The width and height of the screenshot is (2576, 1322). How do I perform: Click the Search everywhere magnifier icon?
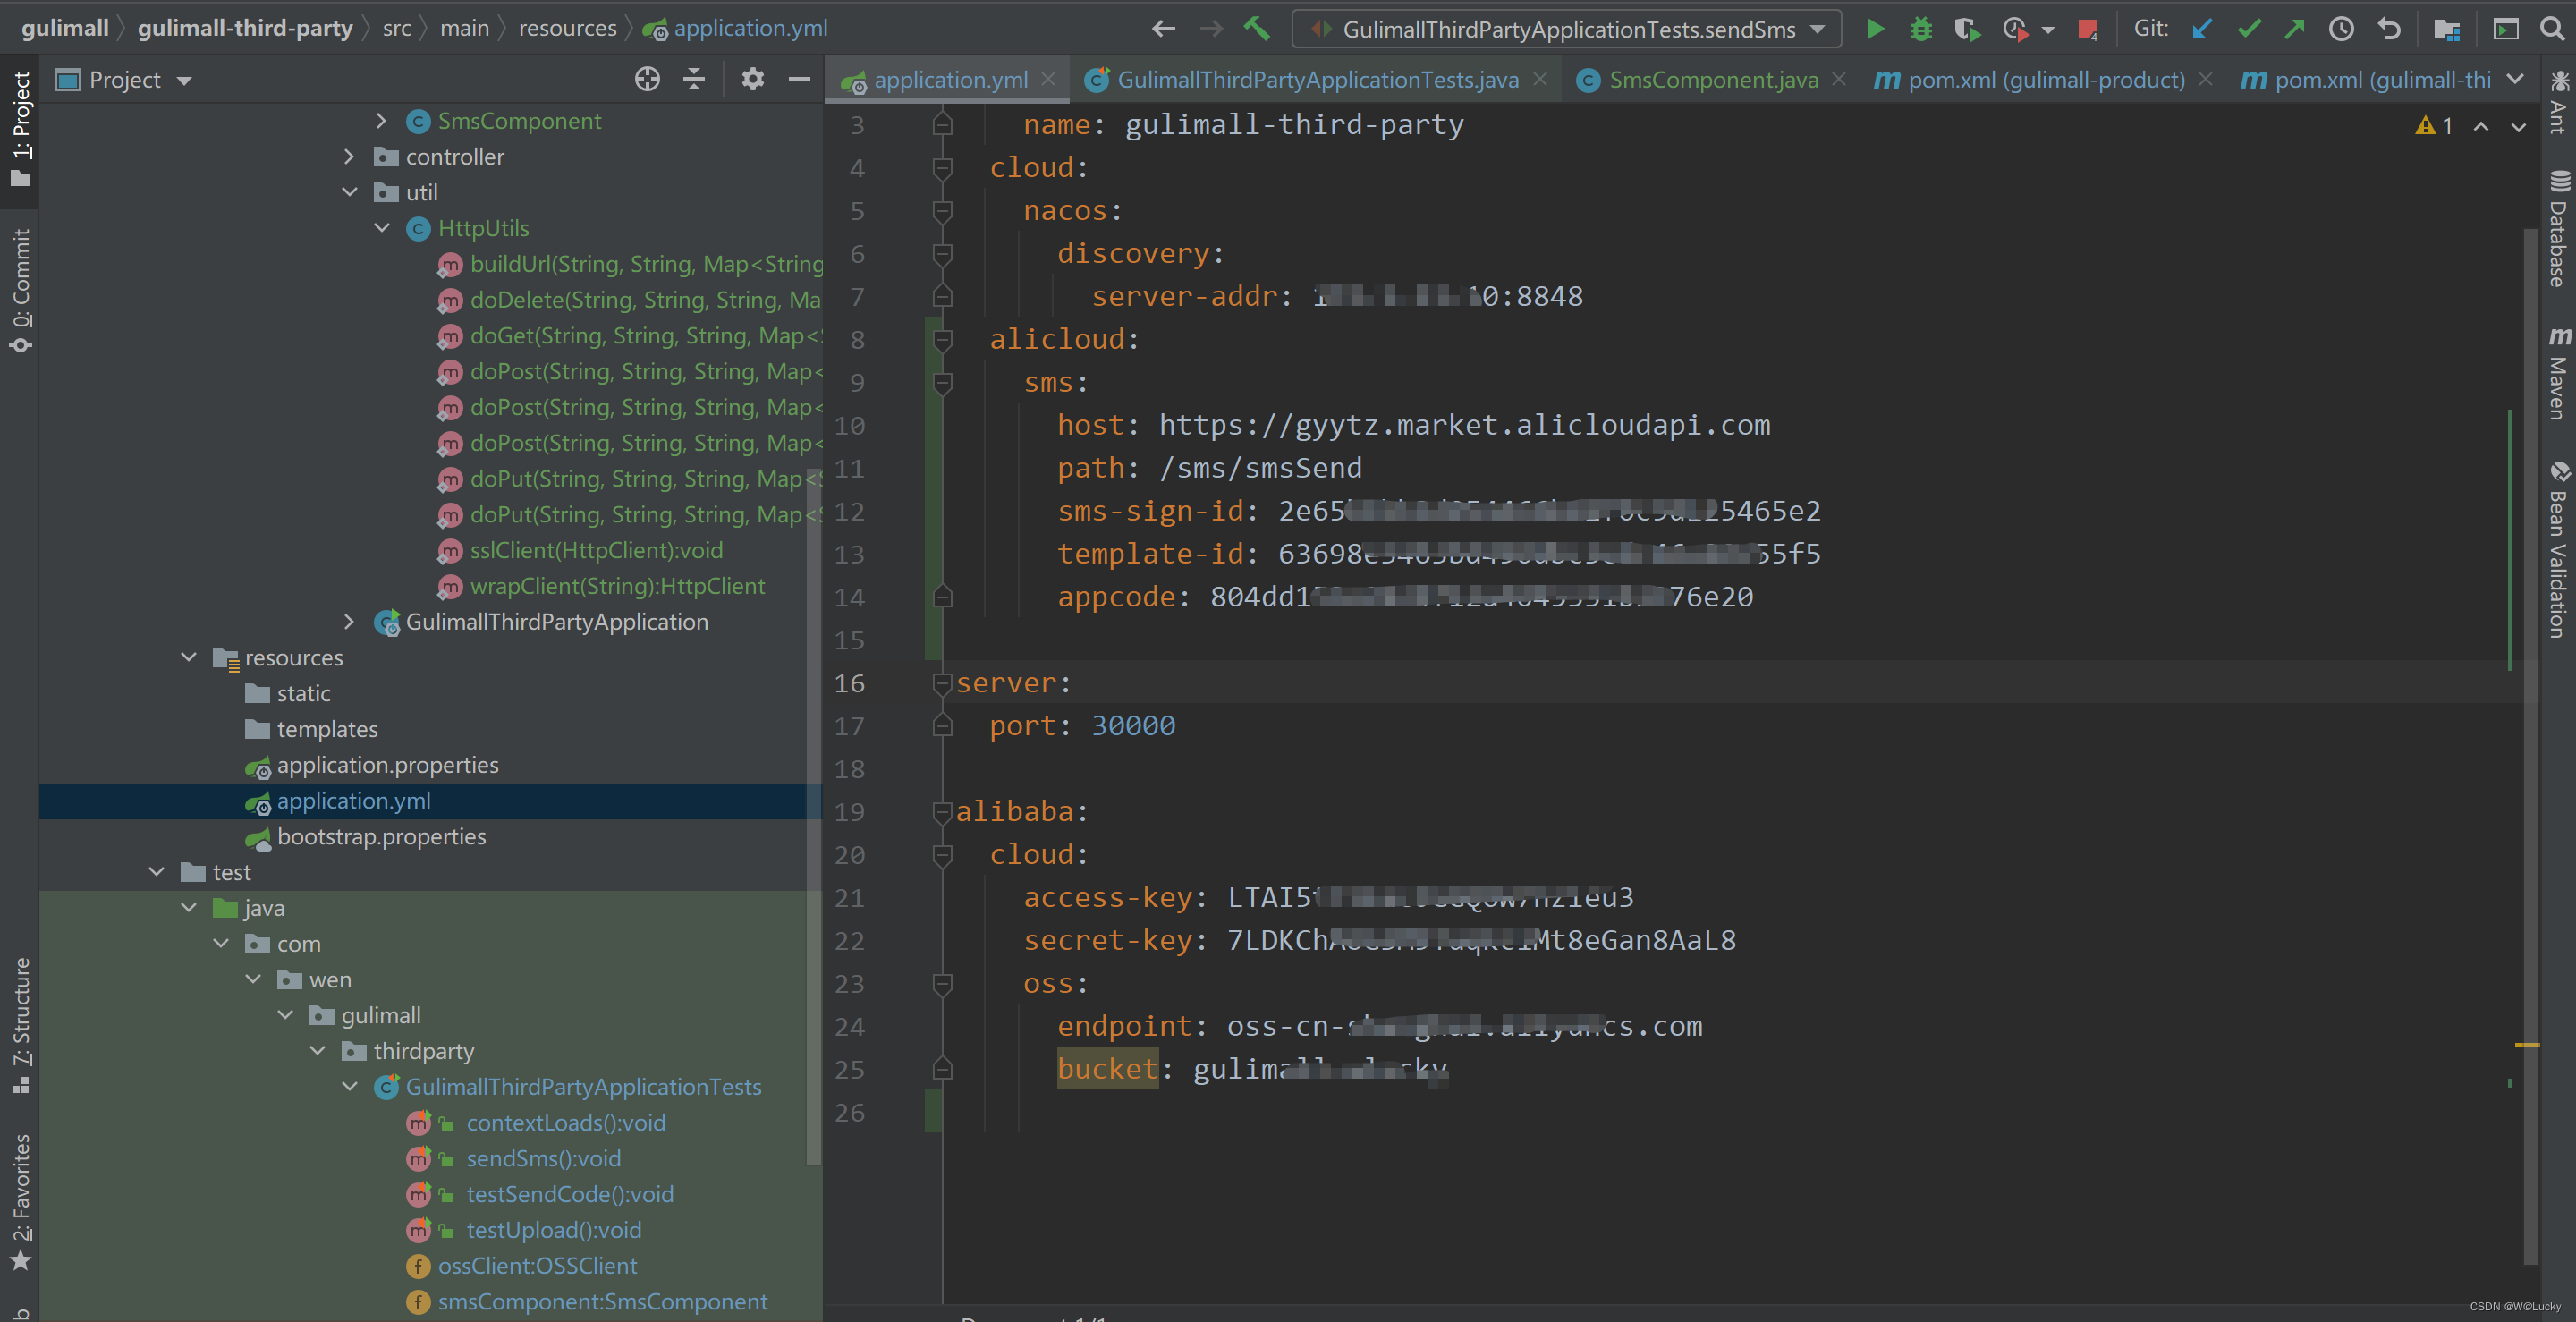(2553, 29)
